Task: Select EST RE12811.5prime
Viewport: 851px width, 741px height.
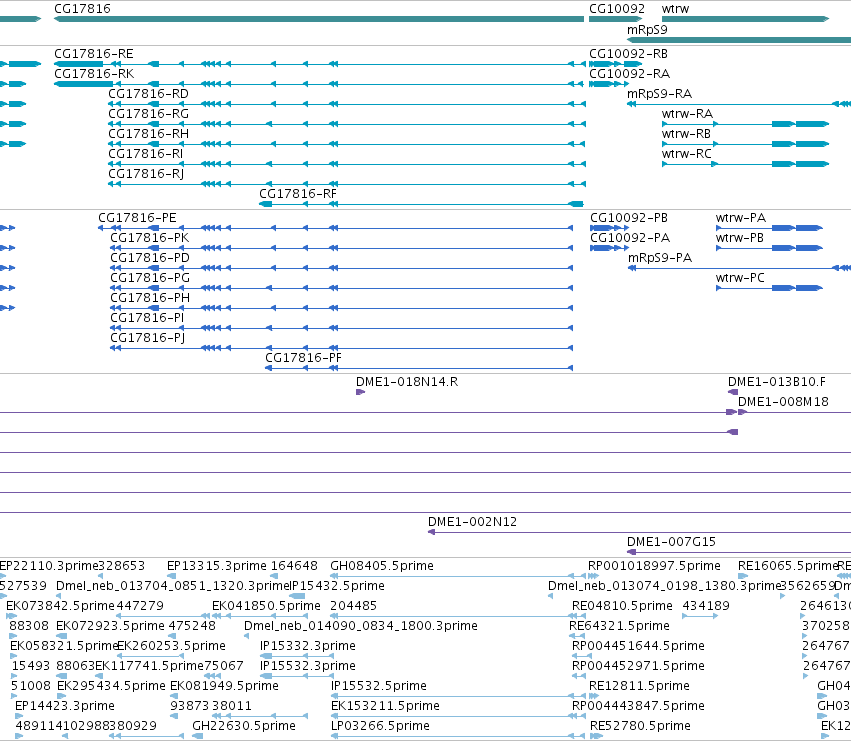Action: 639,686
